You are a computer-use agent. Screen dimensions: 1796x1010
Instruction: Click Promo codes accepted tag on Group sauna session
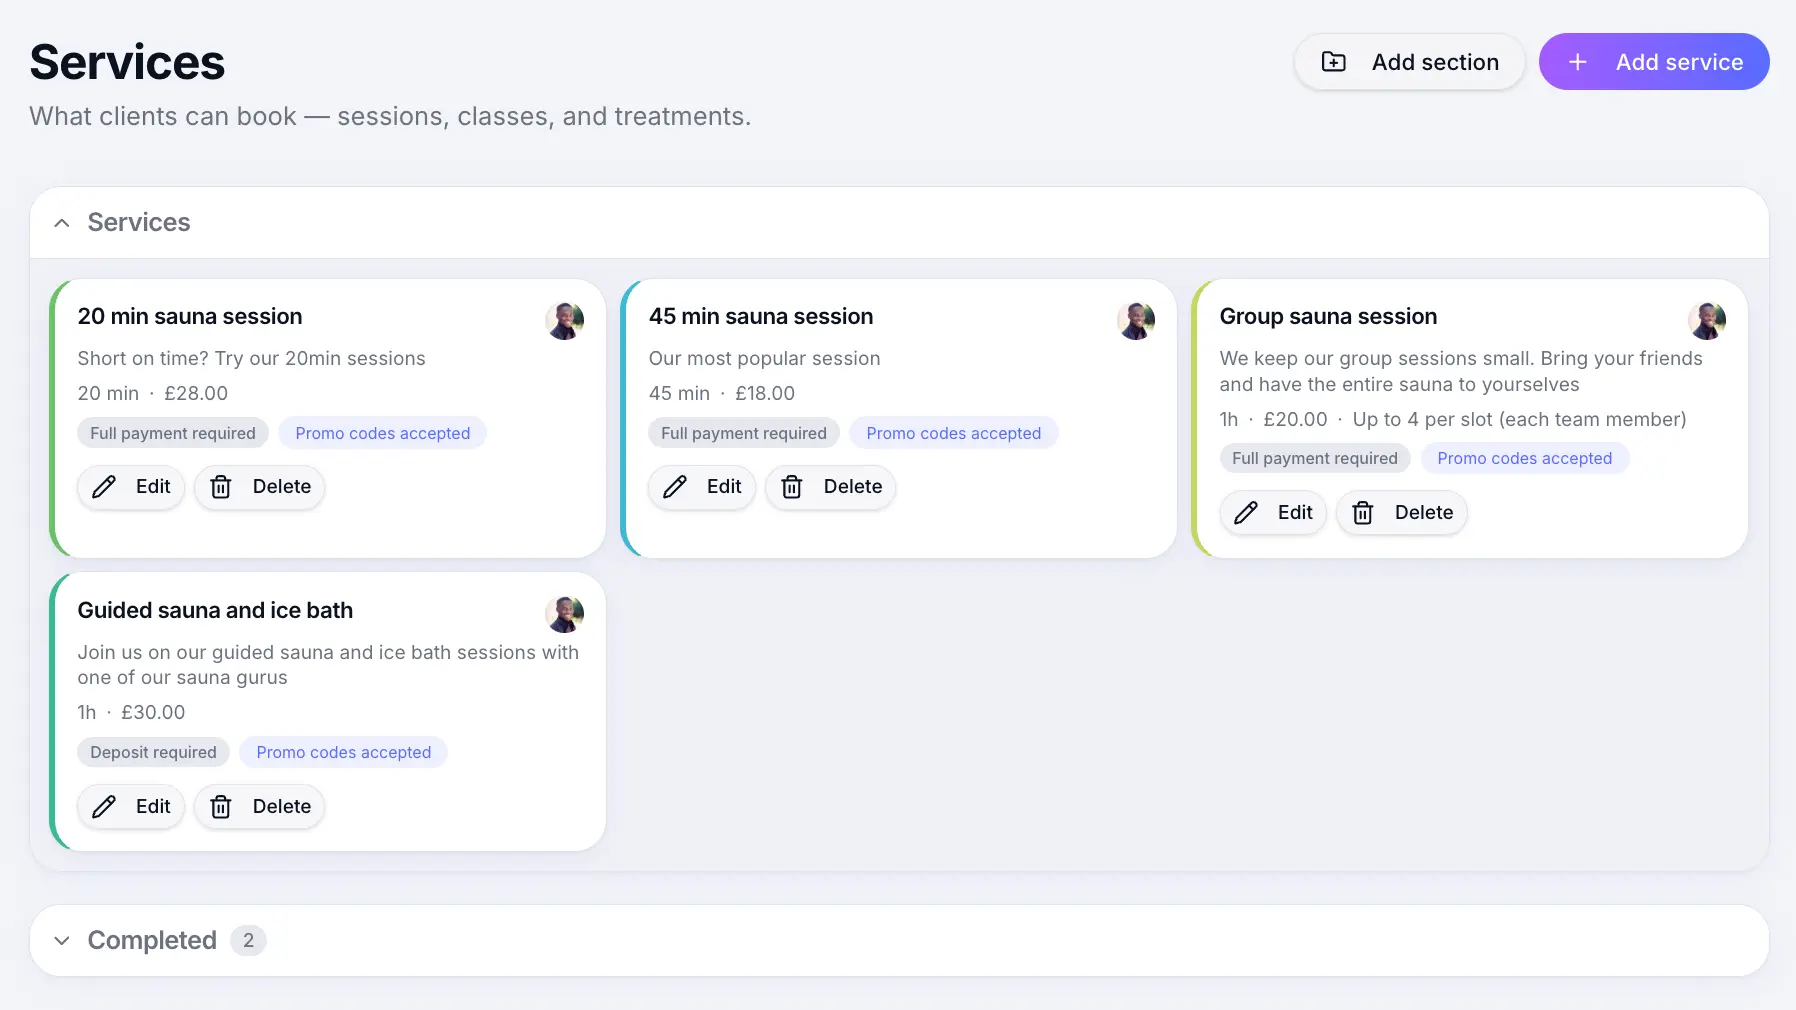pos(1525,459)
